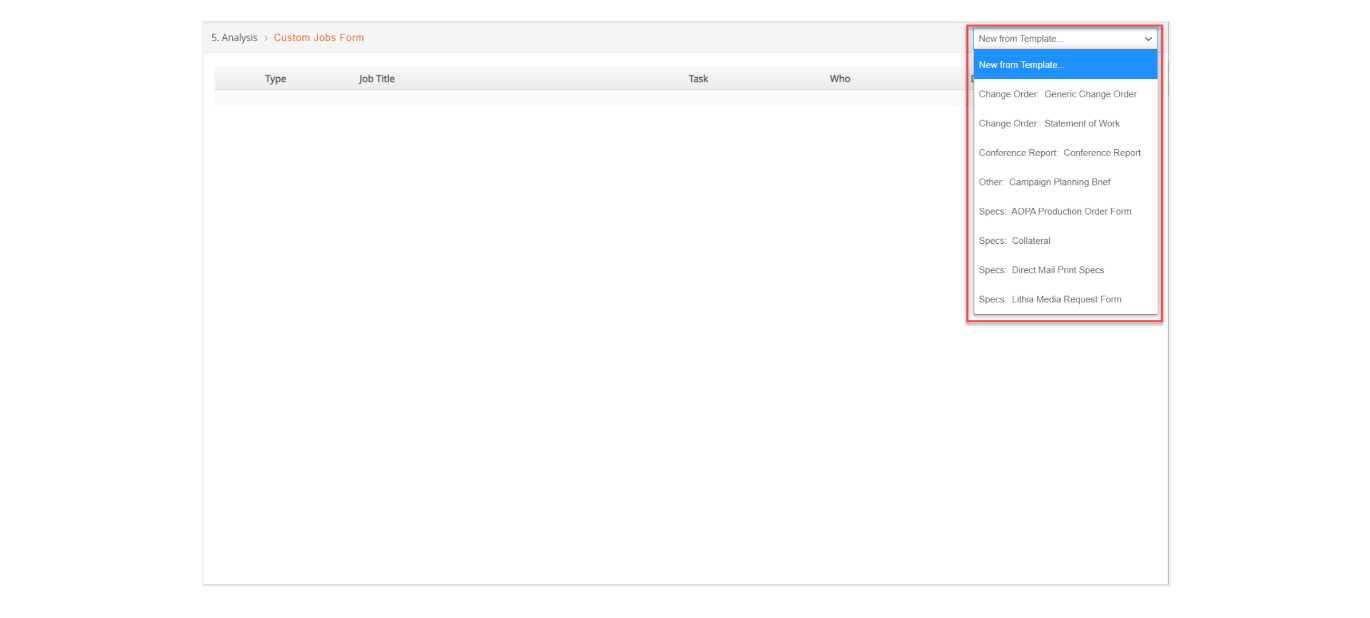This screenshot has height=618, width=1370.
Task: Select Other: Campaign Planning Brief
Action: 1065,182
